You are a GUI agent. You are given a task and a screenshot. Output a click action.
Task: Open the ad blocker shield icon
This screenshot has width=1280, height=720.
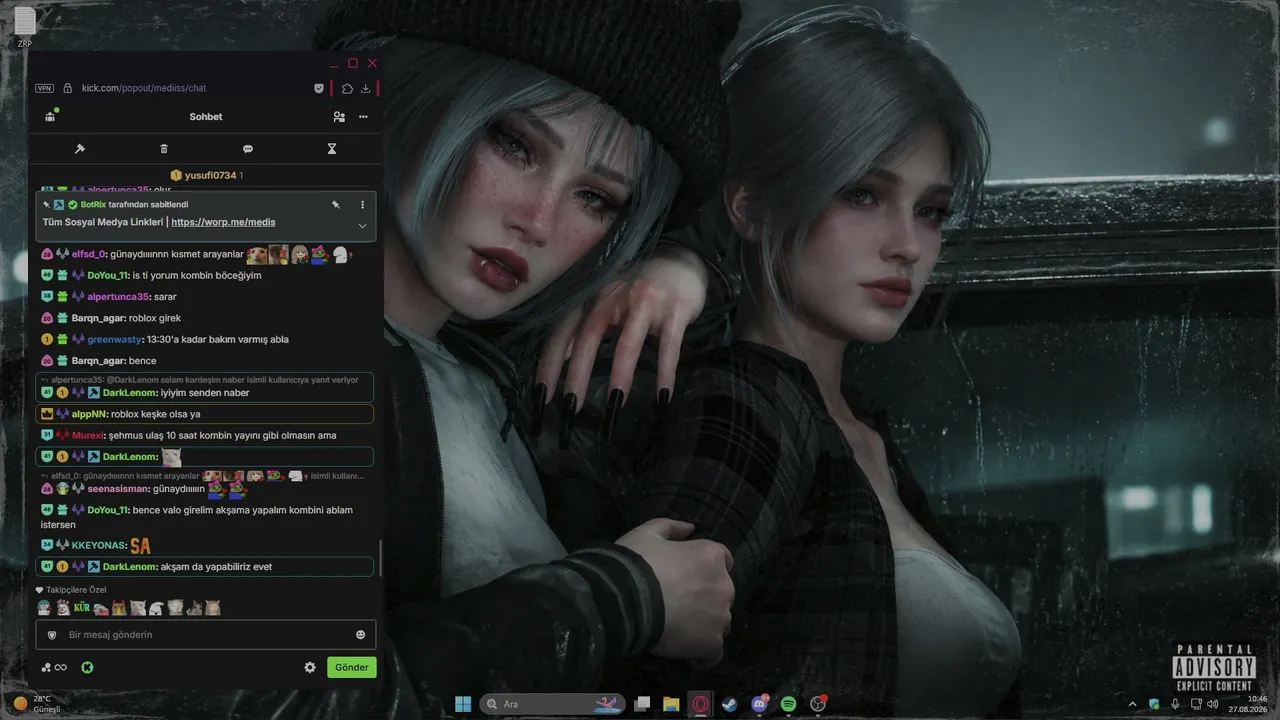tap(319, 88)
